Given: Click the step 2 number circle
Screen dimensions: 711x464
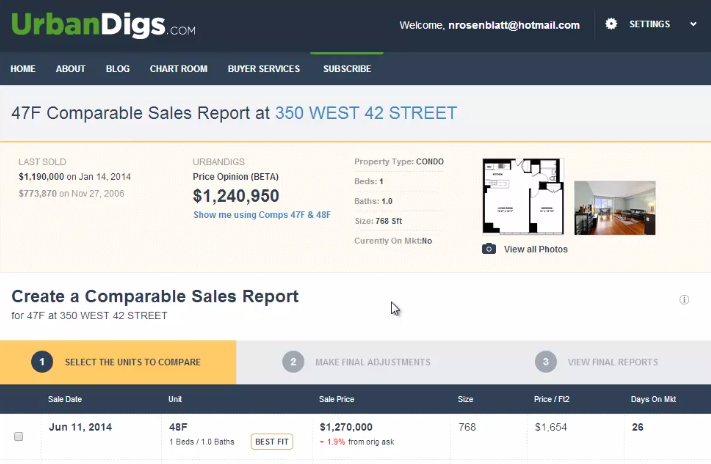Looking at the screenshot, I should click(292, 362).
